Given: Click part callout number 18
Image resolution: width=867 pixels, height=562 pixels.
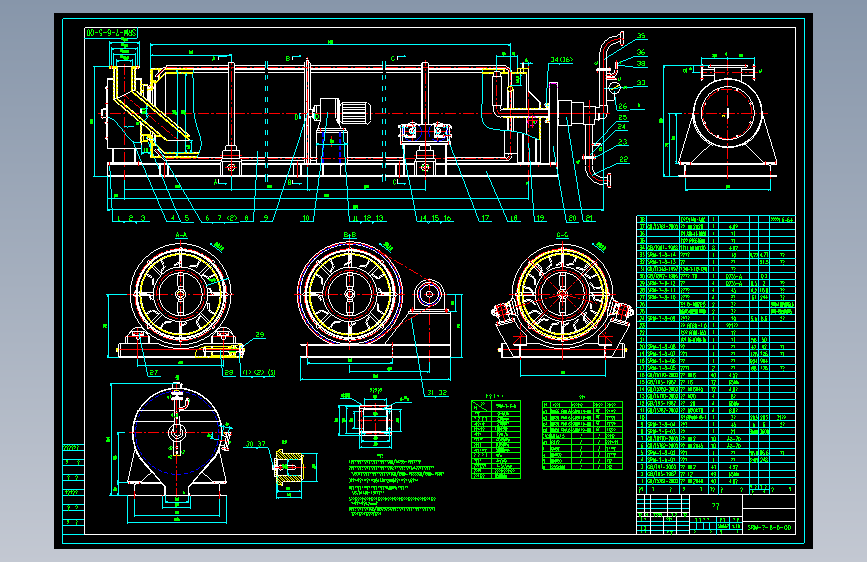Looking at the screenshot, I should coord(514,218).
